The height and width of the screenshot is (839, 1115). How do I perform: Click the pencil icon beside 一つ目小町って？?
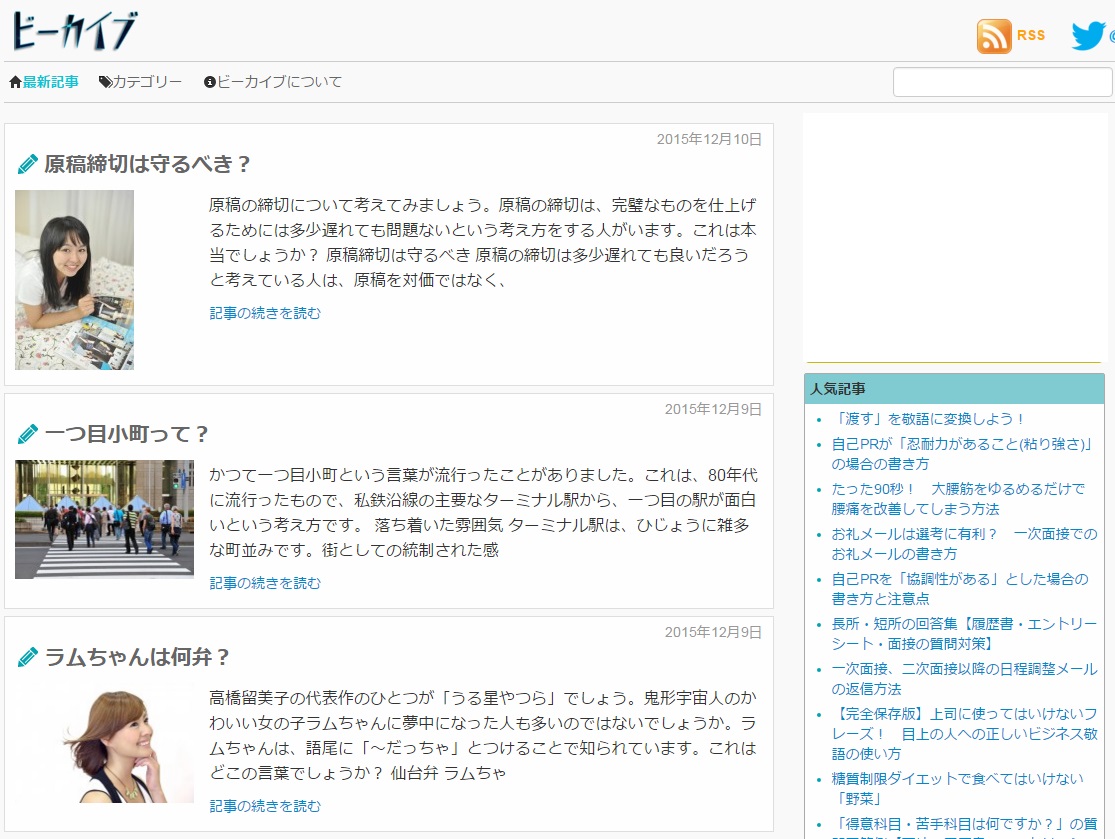point(28,434)
